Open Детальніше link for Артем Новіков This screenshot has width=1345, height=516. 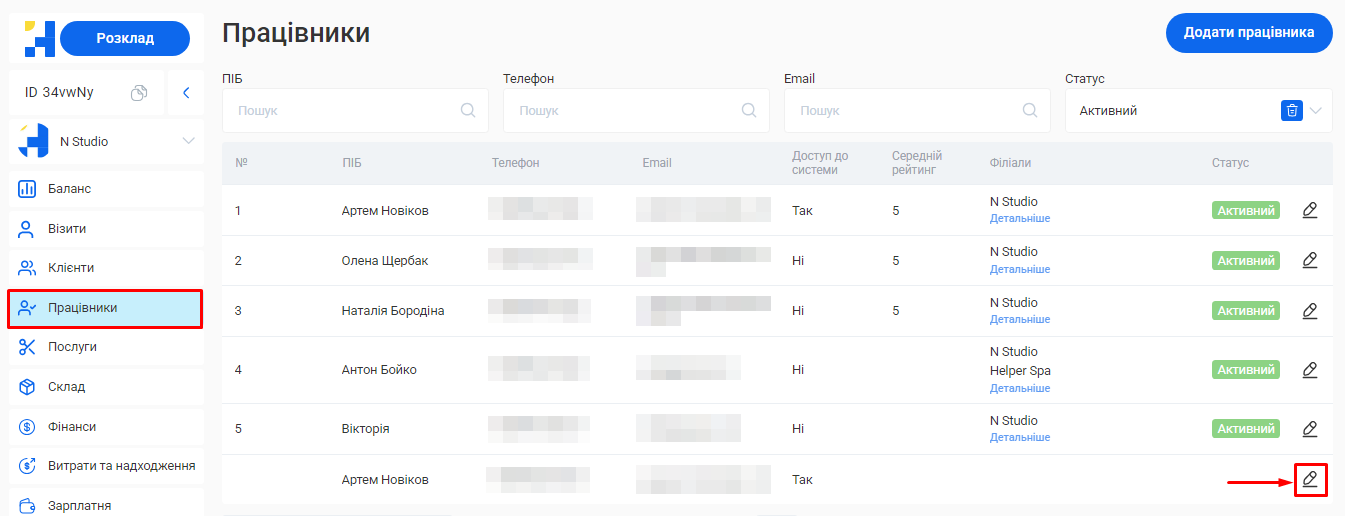(x=1019, y=218)
